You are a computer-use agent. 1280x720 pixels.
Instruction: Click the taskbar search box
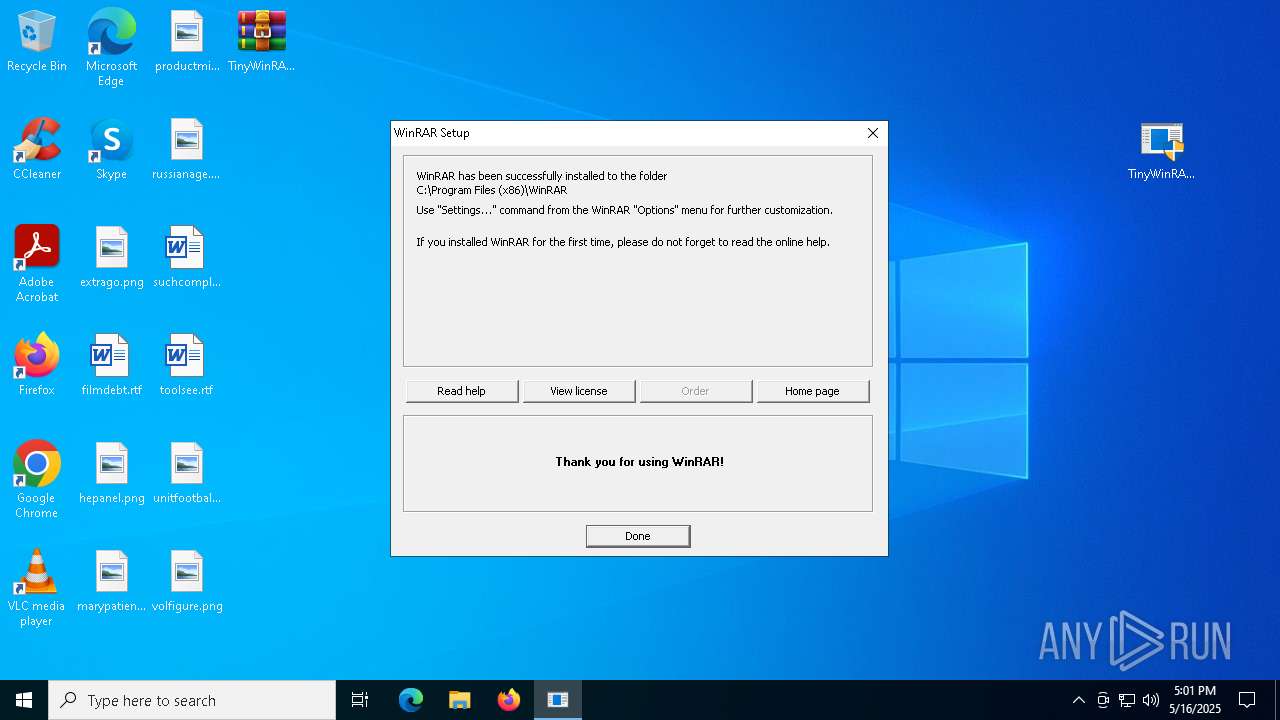click(x=192, y=700)
